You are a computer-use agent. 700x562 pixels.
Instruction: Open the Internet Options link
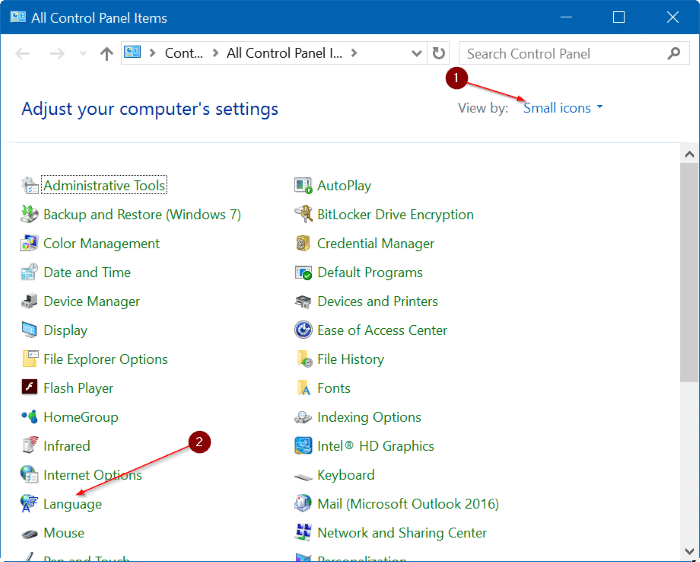click(92, 475)
